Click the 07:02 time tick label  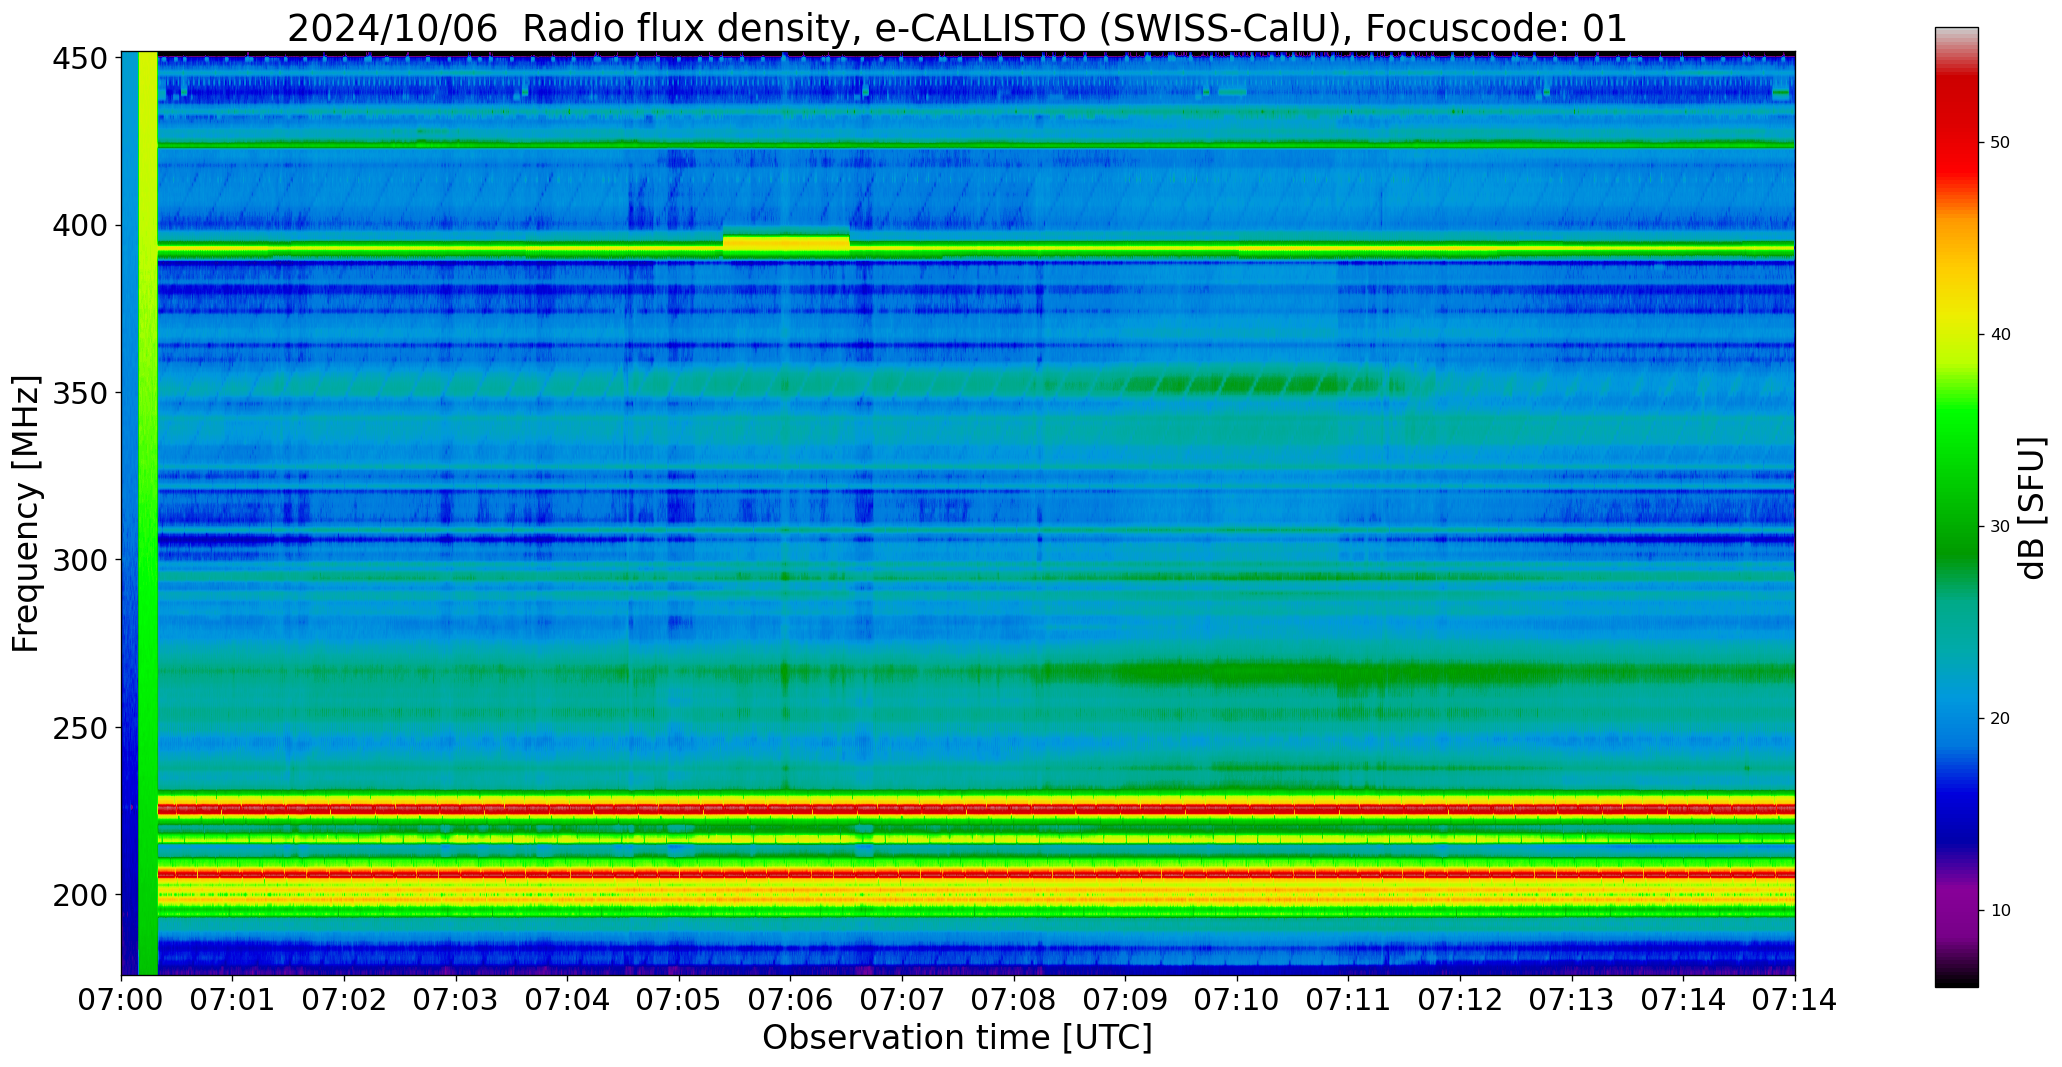pyautogui.click(x=345, y=1000)
